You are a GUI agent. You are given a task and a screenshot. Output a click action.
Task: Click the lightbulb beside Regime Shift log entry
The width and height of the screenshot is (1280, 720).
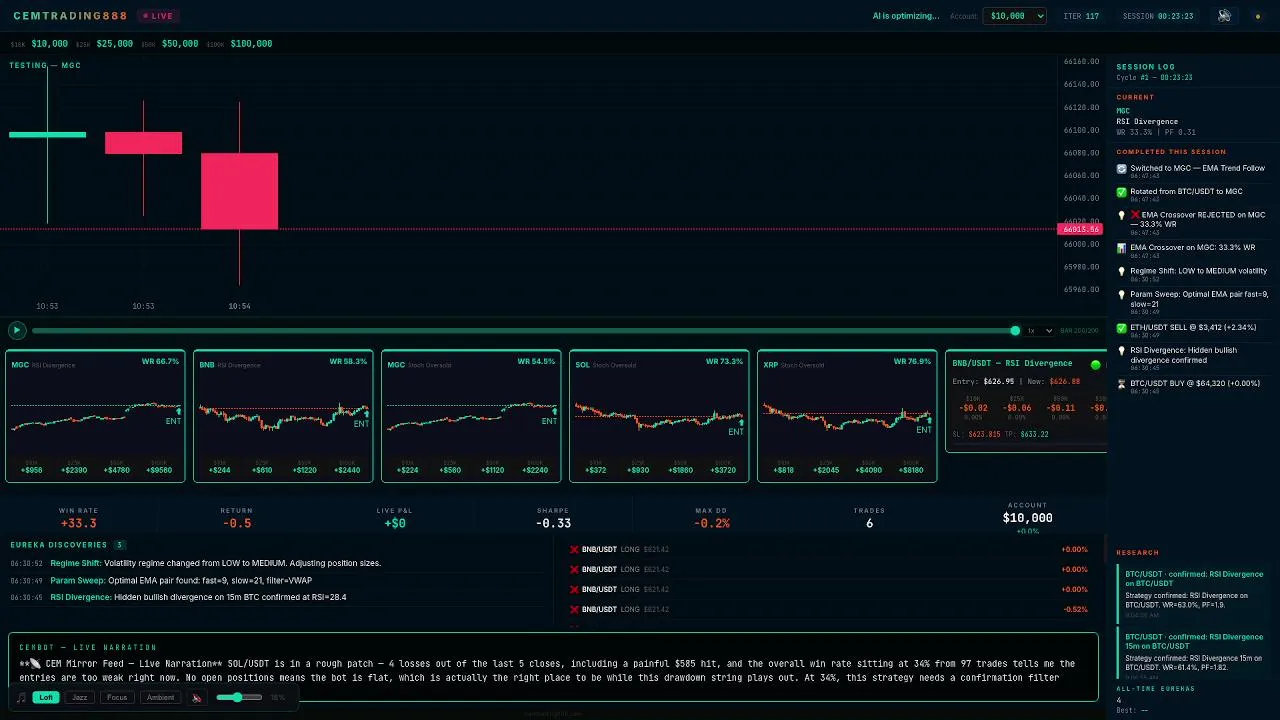tap(1122, 271)
